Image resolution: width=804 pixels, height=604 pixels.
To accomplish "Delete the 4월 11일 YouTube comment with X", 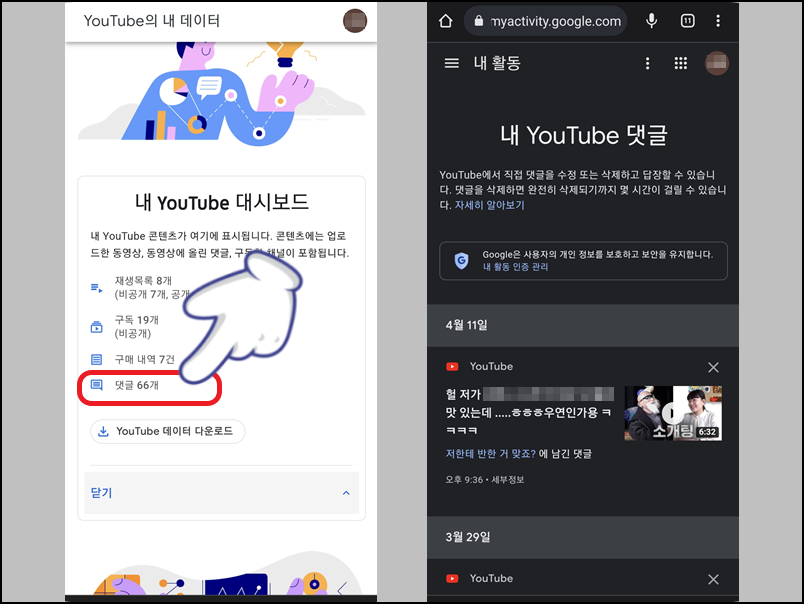I will point(713,367).
